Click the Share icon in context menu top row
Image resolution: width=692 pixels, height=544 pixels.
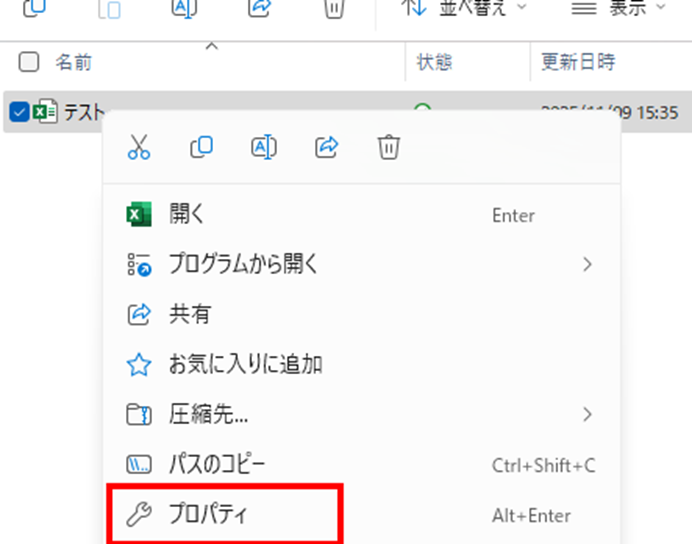[x=326, y=148]
